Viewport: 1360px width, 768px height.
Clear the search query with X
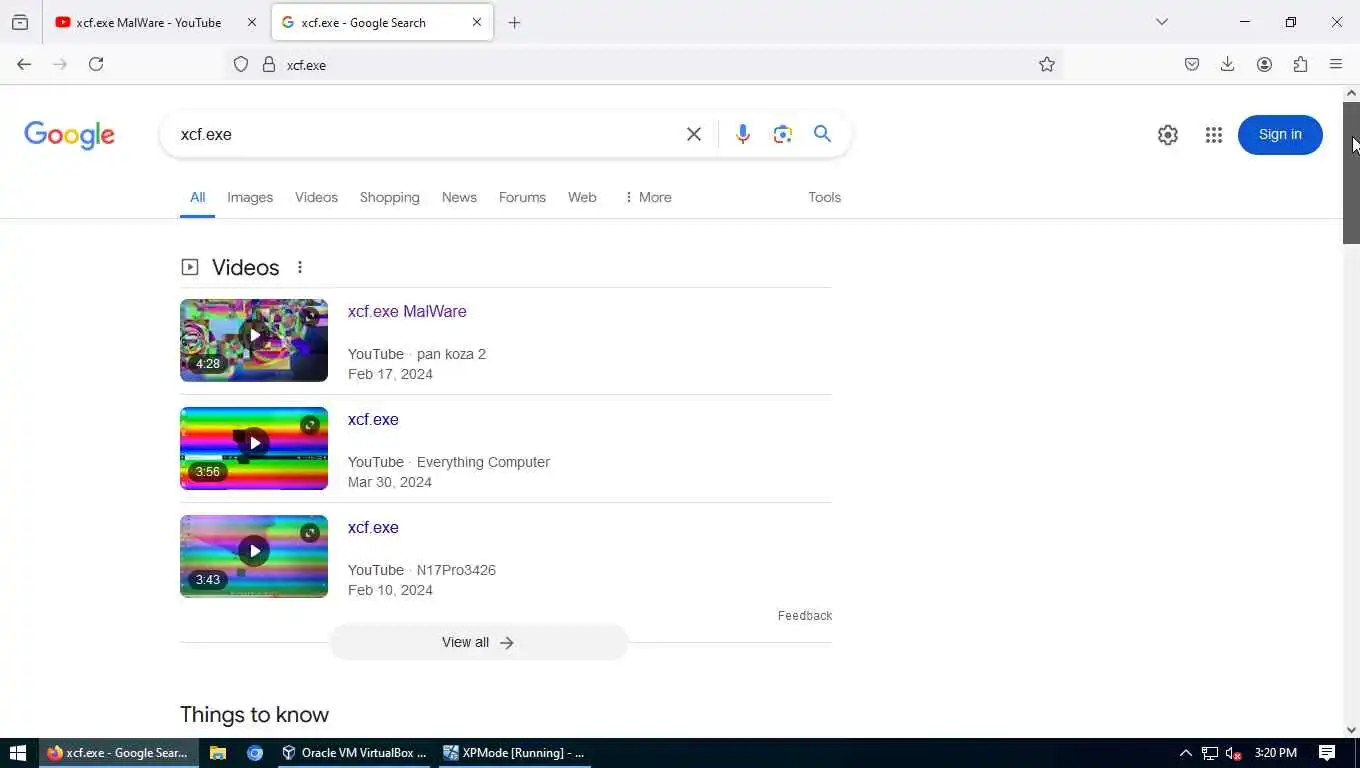694,134
